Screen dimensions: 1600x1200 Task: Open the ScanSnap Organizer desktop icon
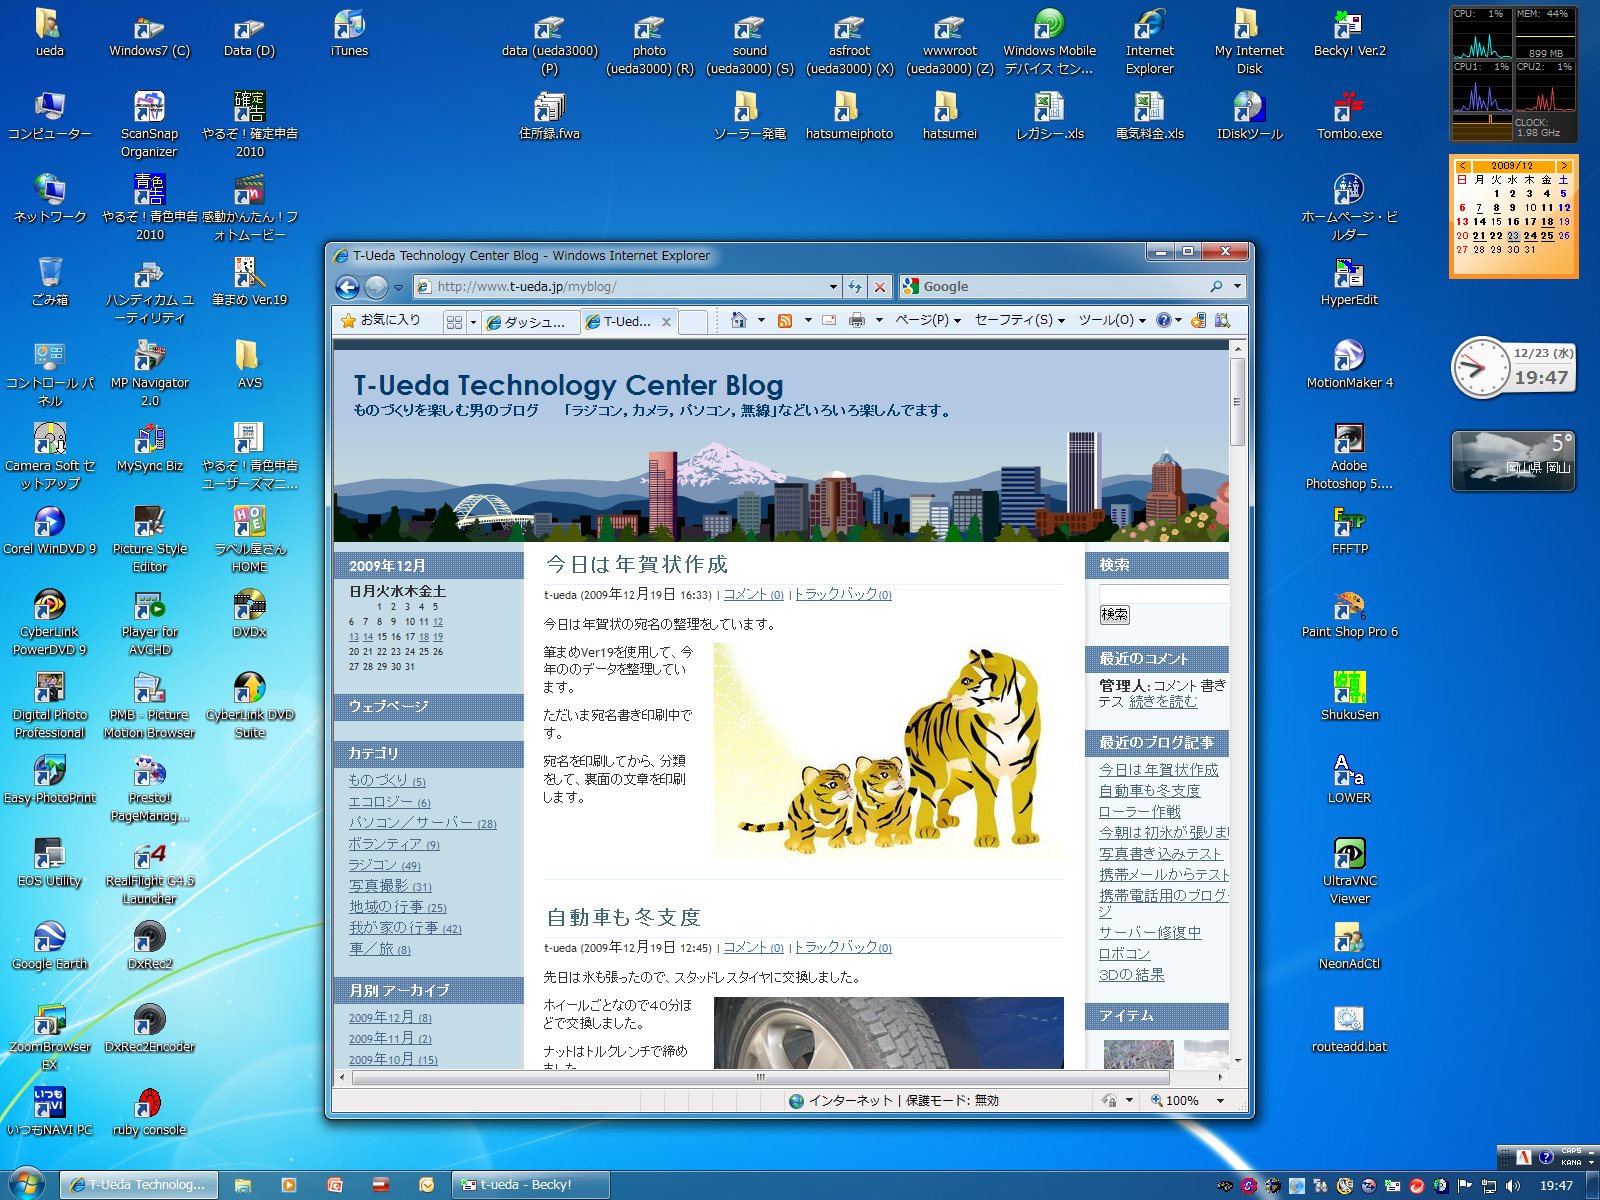click(149, 124)
